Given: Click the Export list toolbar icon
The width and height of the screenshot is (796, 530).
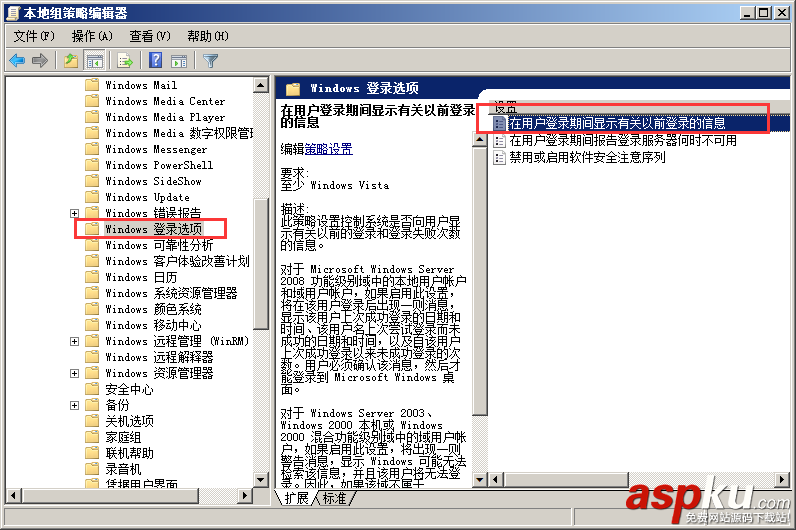Looking at the screenshot, I should (125, 61).
